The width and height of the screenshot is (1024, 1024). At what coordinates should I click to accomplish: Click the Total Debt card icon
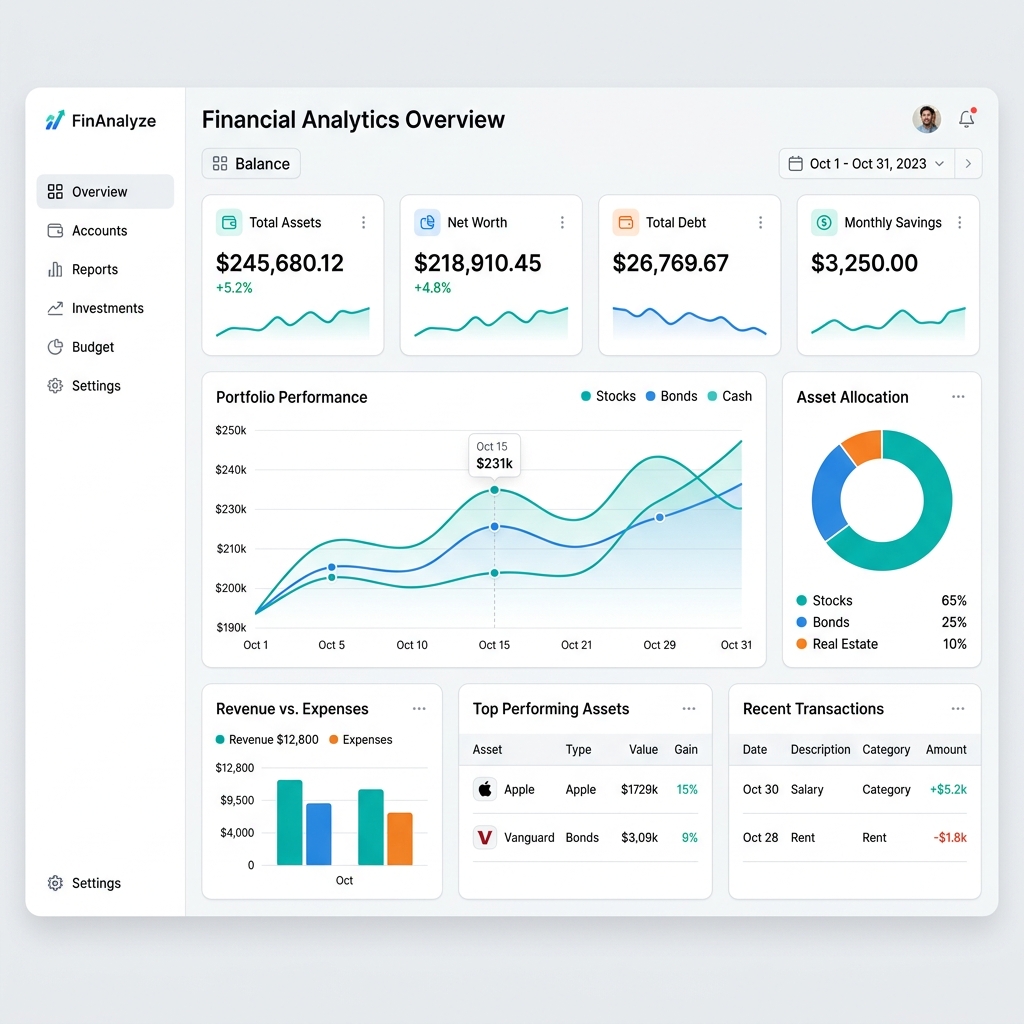point(626,223)
